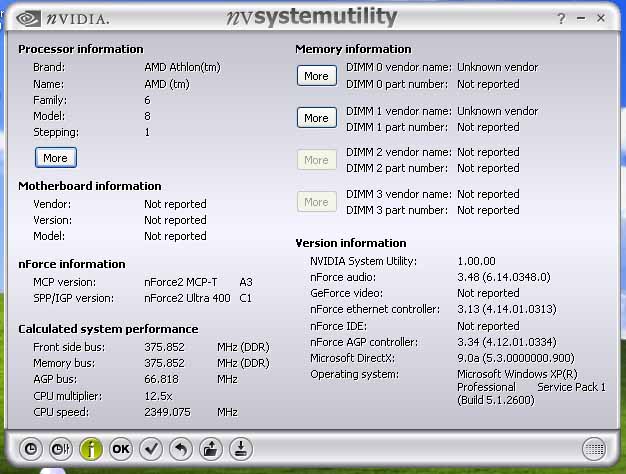Click the clock icon in the bottom toolbar
626x474 pixels.
(31, 449)
